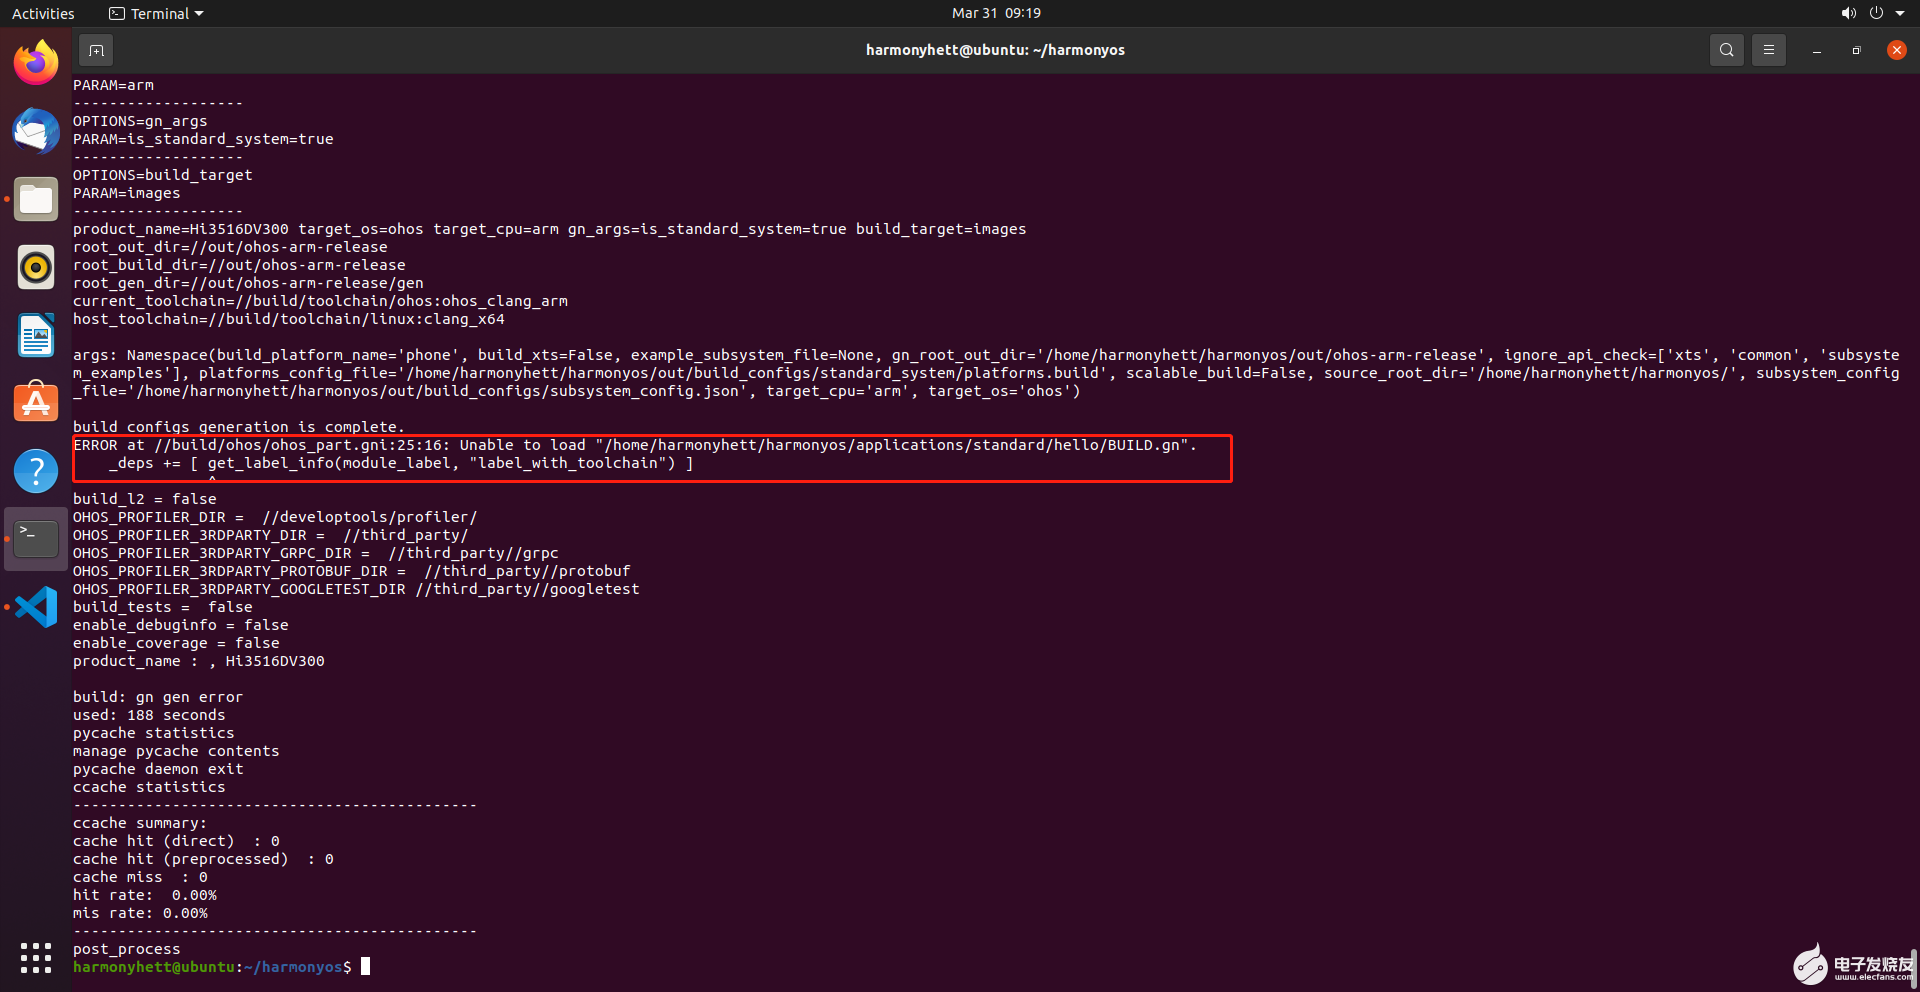Viewport: 1920px width, 992px height.
Task: Select the Terminal icon in the dock
Action: click(x=36, y=538)
